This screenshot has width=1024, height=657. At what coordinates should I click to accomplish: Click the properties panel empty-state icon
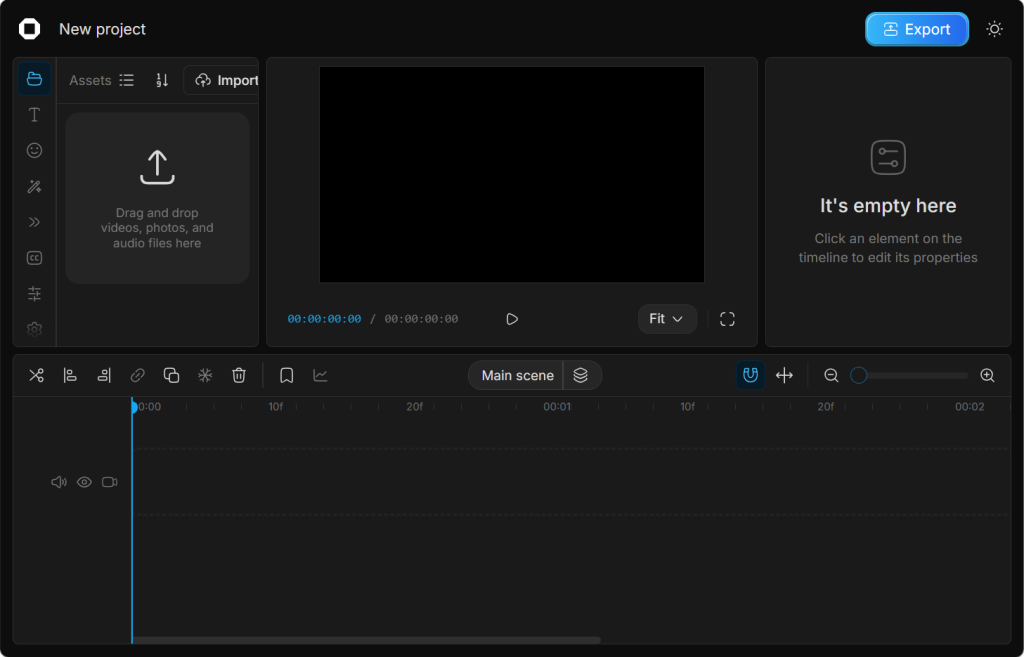coord(888,157)
